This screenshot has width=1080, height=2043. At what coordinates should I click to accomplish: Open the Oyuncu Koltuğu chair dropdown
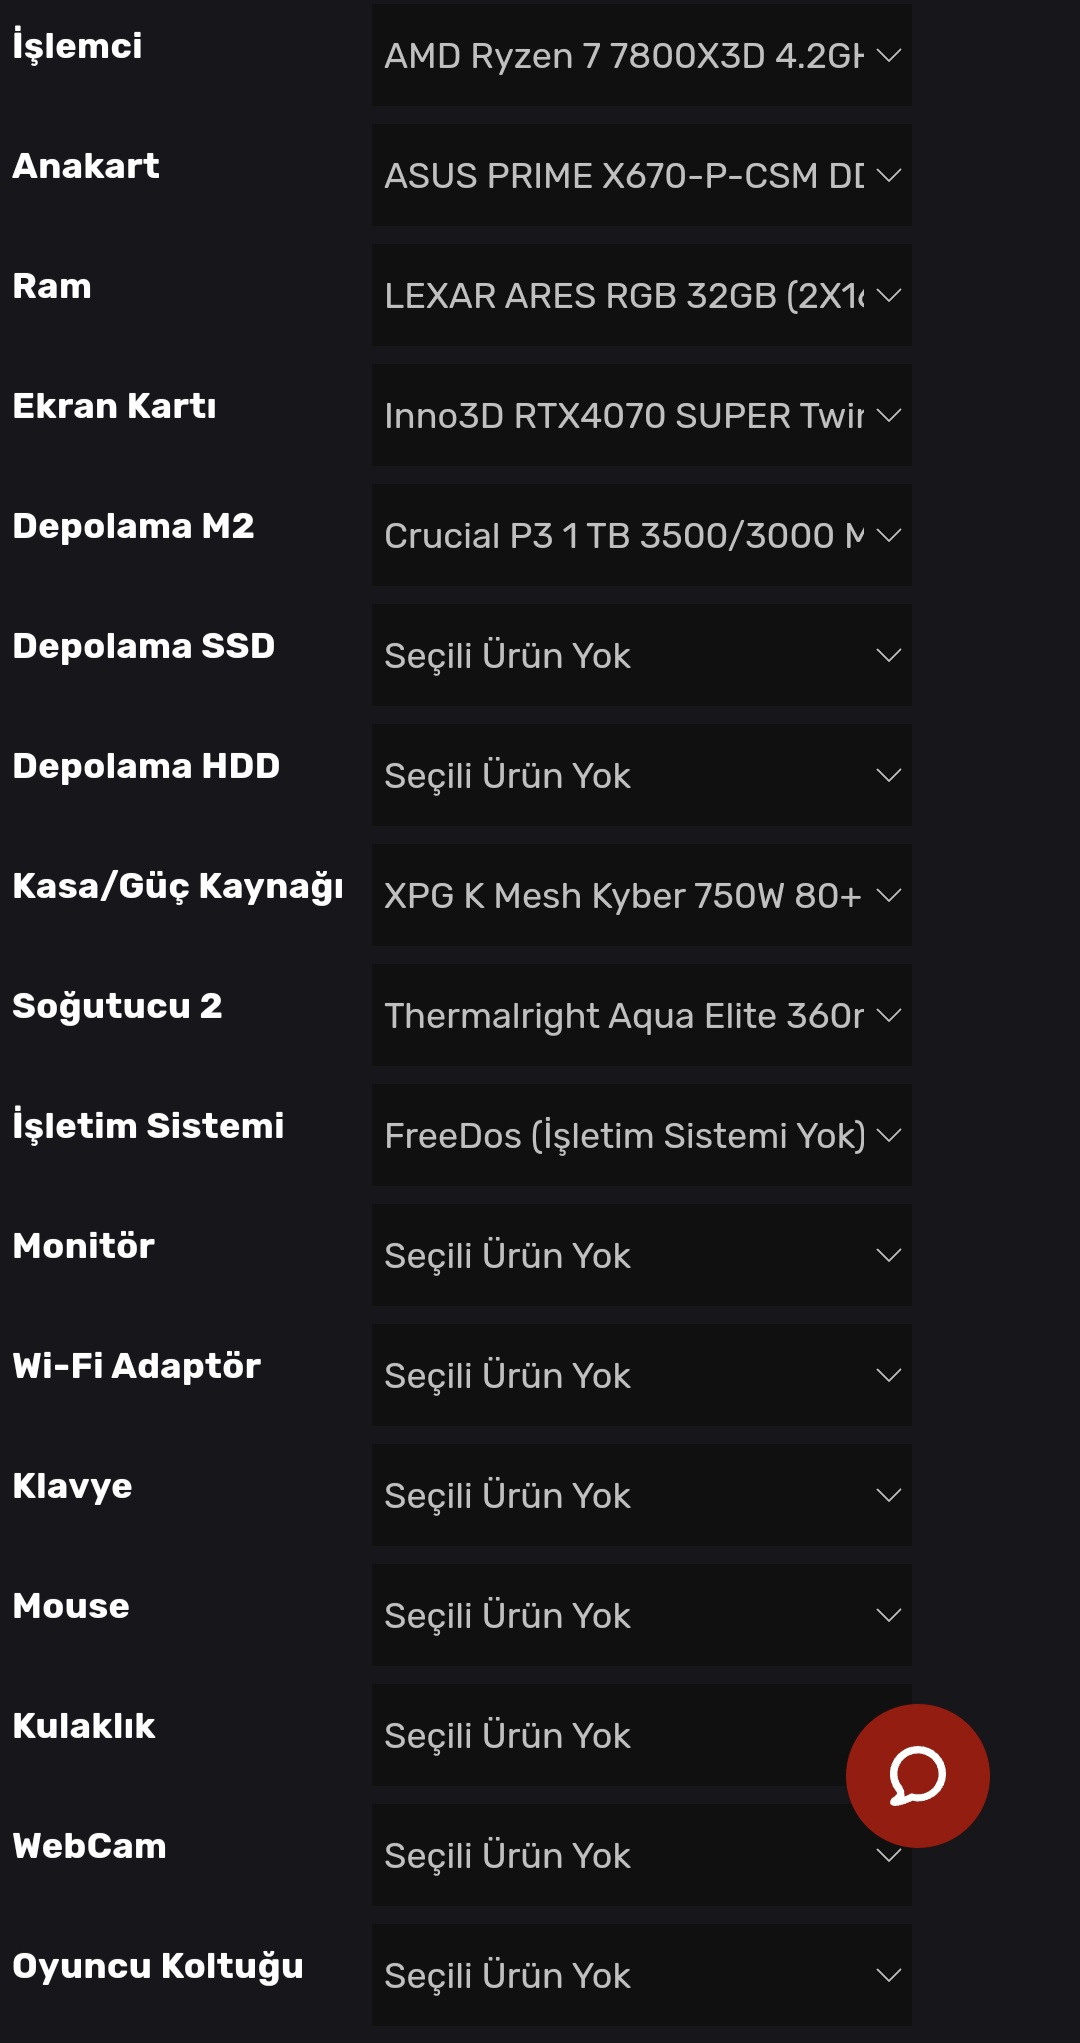pos(640,1976)
